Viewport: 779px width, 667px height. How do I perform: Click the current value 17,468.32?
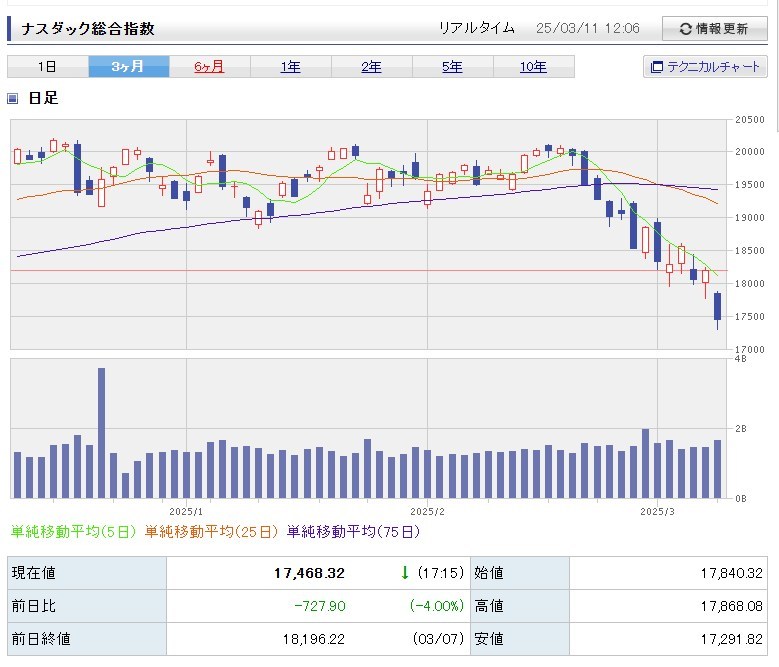(x=308, y=573)
